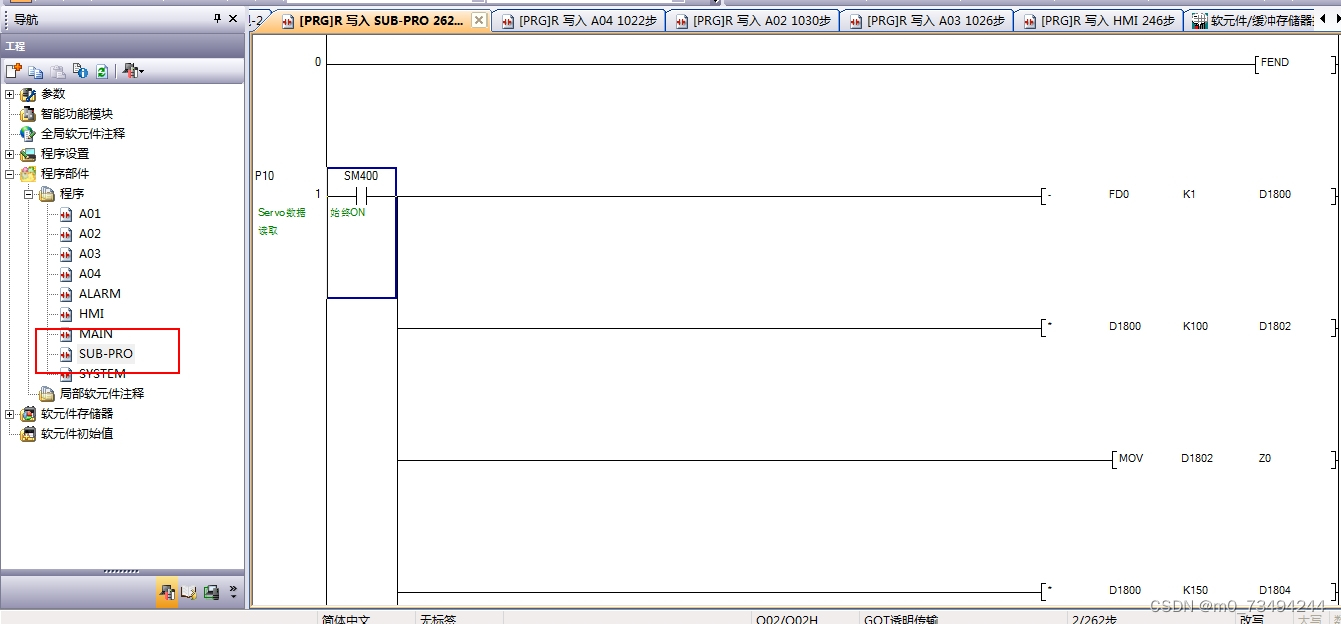Image resolution: width=1341 pixels, height=624 pixels.
Task: Open 全局软元件注释 in the project tree
Action: [x=83, y=134]
